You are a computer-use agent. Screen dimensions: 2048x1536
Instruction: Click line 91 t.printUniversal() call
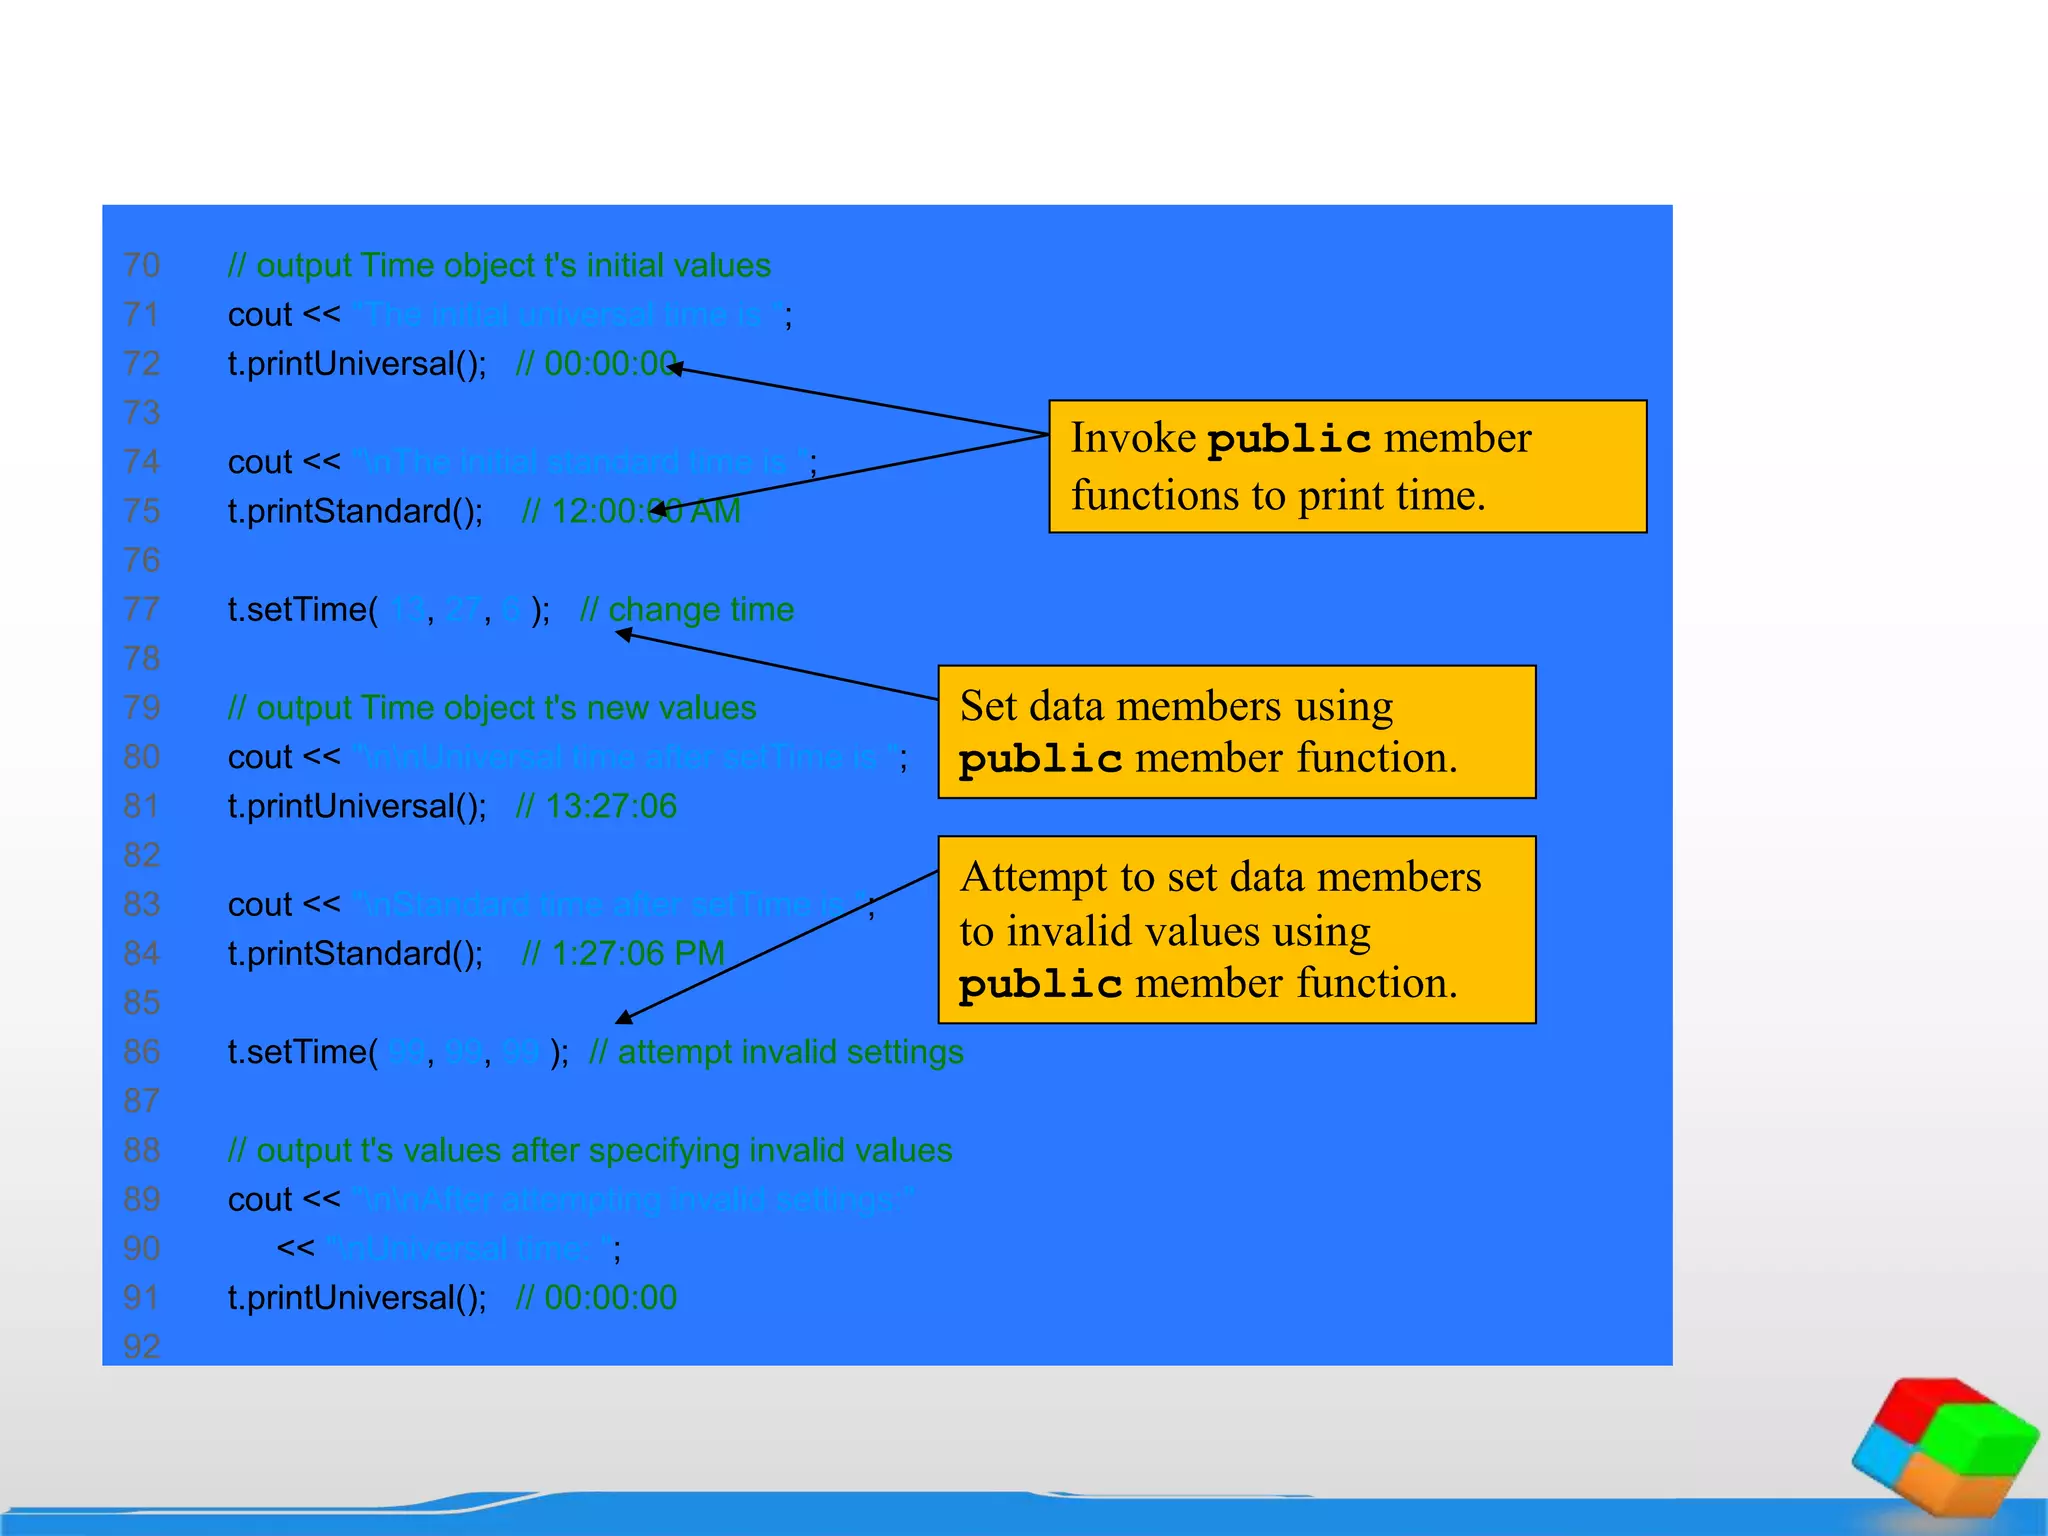tap(357, 1298)
